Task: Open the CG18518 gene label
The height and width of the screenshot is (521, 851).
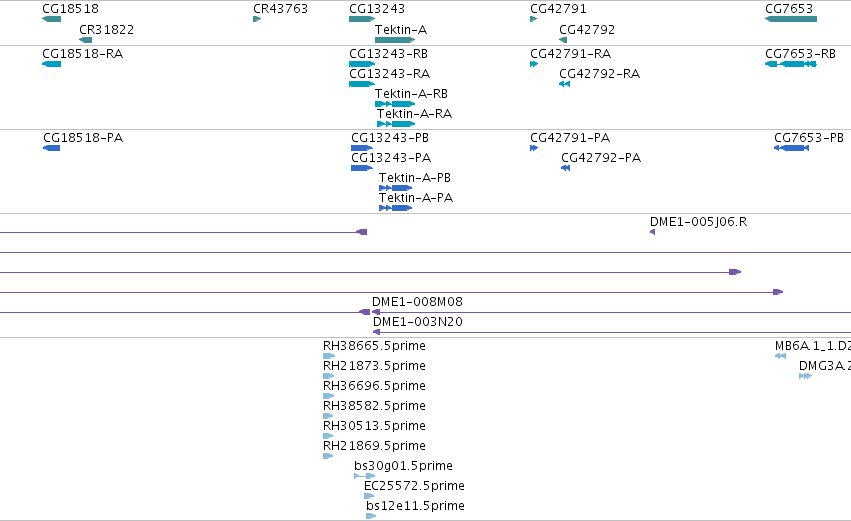Action: pos(71,9)
